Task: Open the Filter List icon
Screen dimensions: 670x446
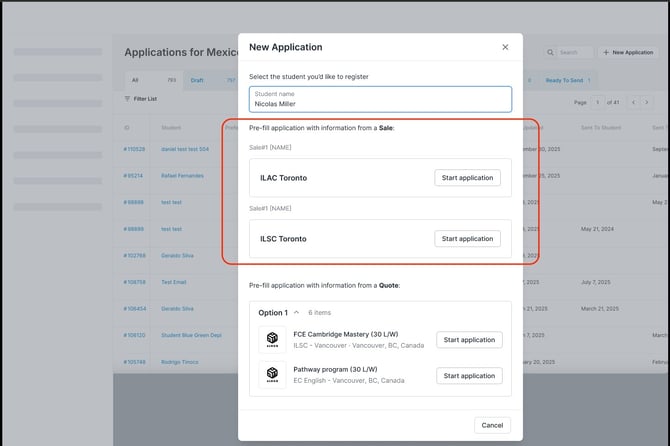Action: click(x=127, y=99)
